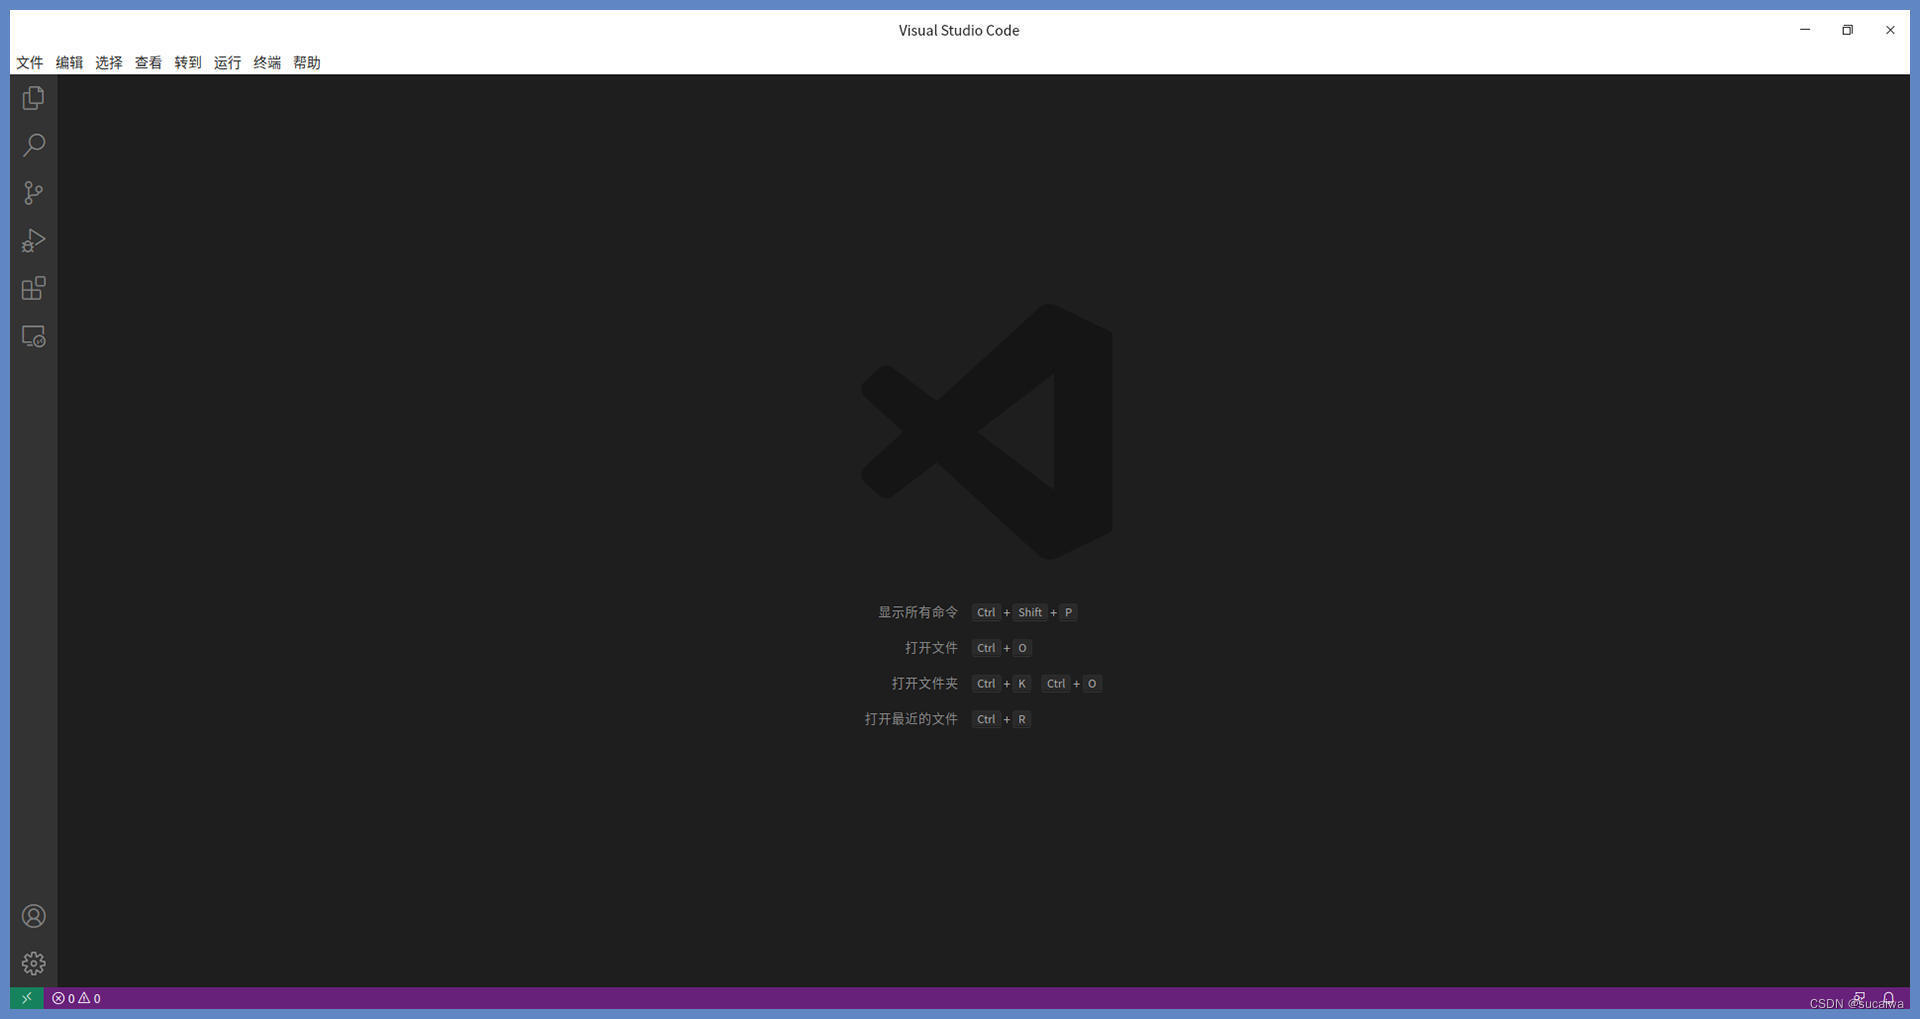Open the notifications bell in the status bar
The height and width of the screenshot is (1019, 1920).
1889,998
